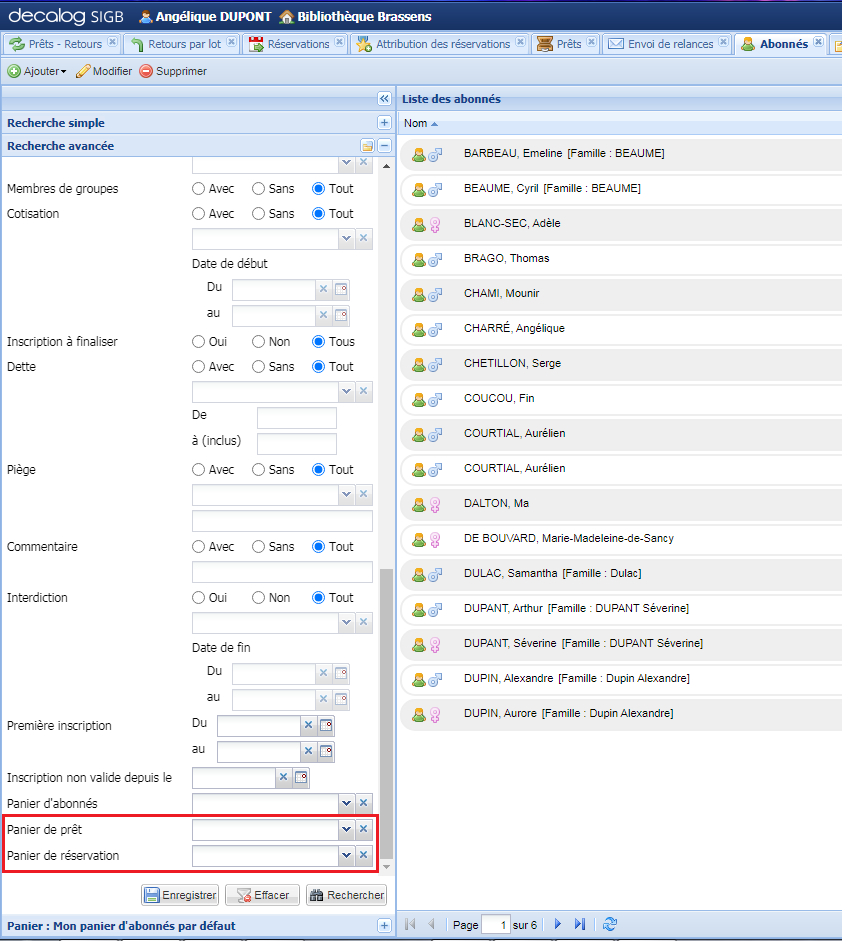Image resolution: width=842 pixels, height=941 pixels.
Task: Choose 'Sans' radio for Dette
Action: tap(258, 366)
